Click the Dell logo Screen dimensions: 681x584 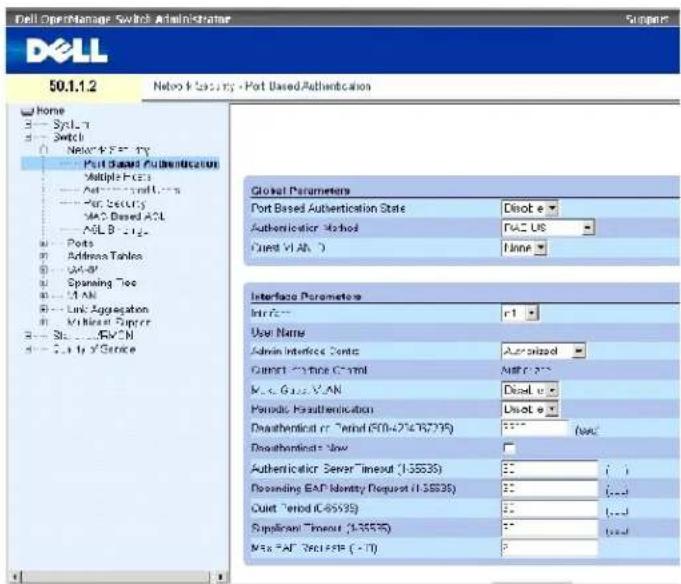66,51
